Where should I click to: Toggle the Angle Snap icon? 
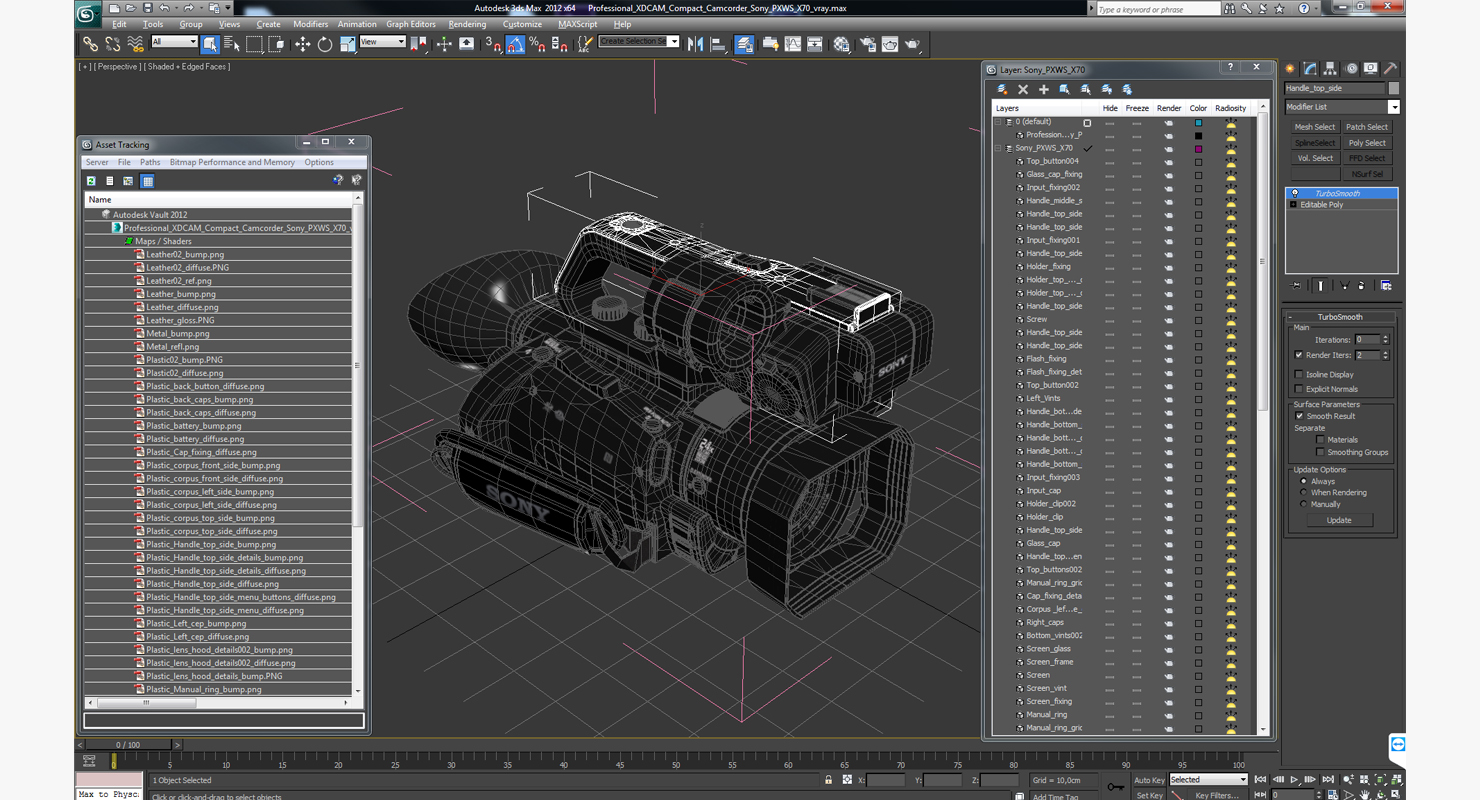tap(515, 44)
